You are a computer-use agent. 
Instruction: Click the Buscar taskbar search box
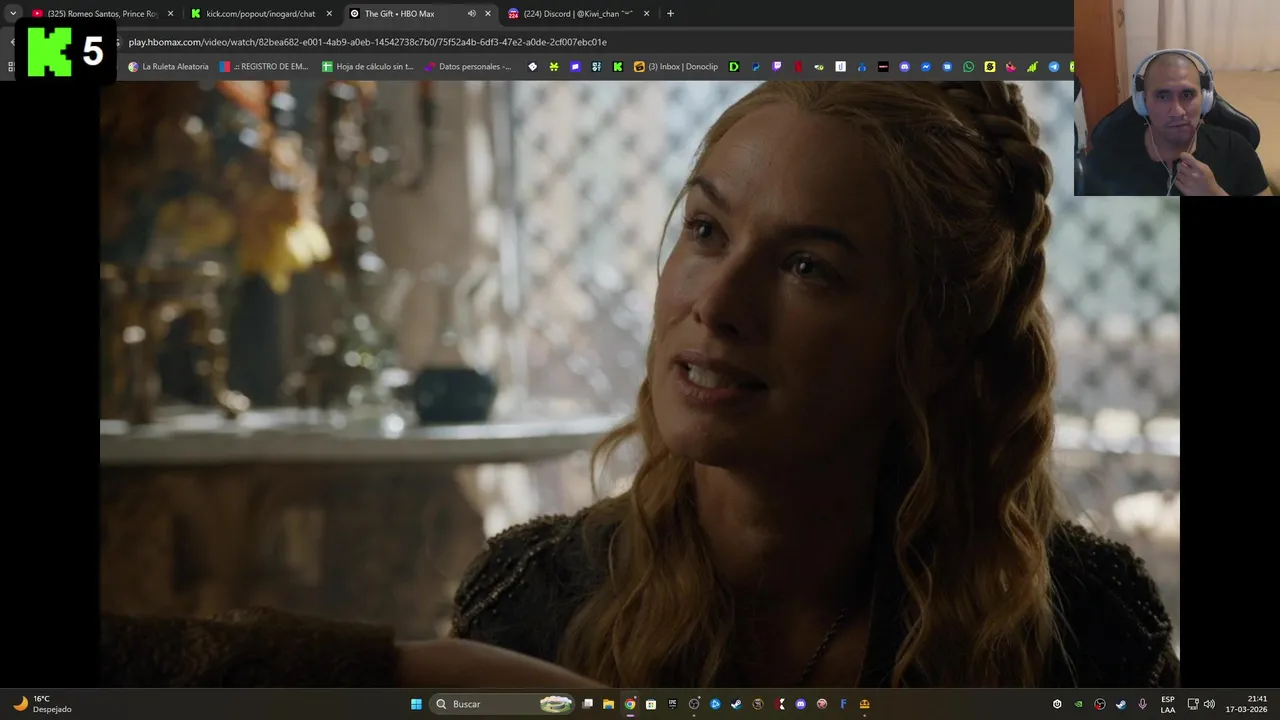[504, 704]
